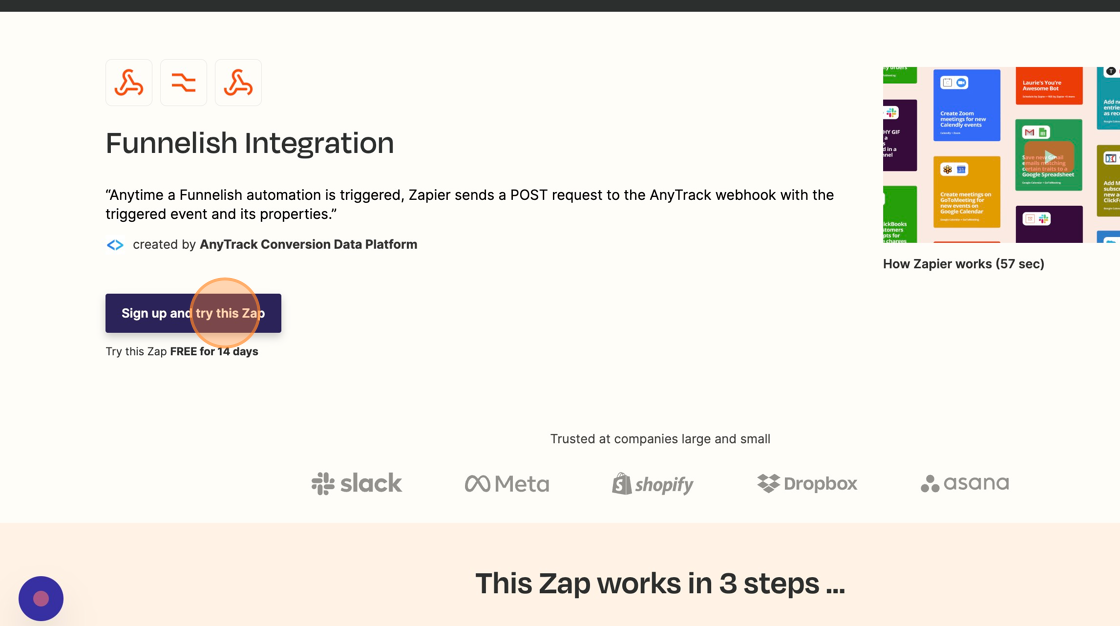This screenshot has width=1120, height=626.
Task: Click the blue Create Zoom meetings card
Action: click(966, 105)
